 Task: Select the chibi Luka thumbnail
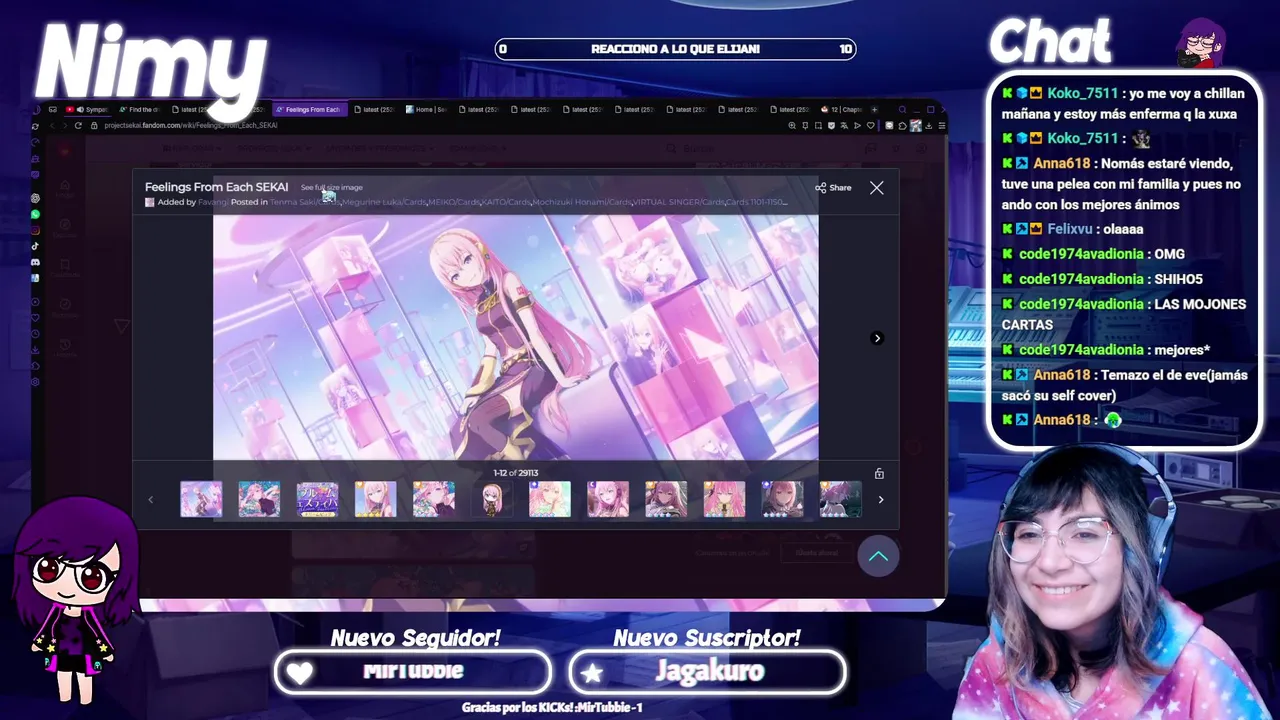(492, 499)
